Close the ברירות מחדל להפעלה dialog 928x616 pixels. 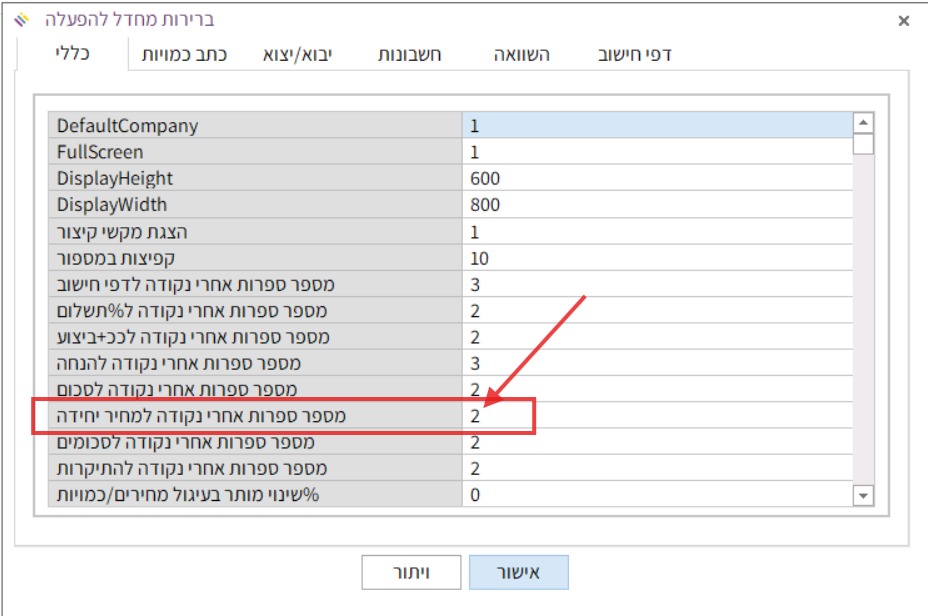coord(903,20)
